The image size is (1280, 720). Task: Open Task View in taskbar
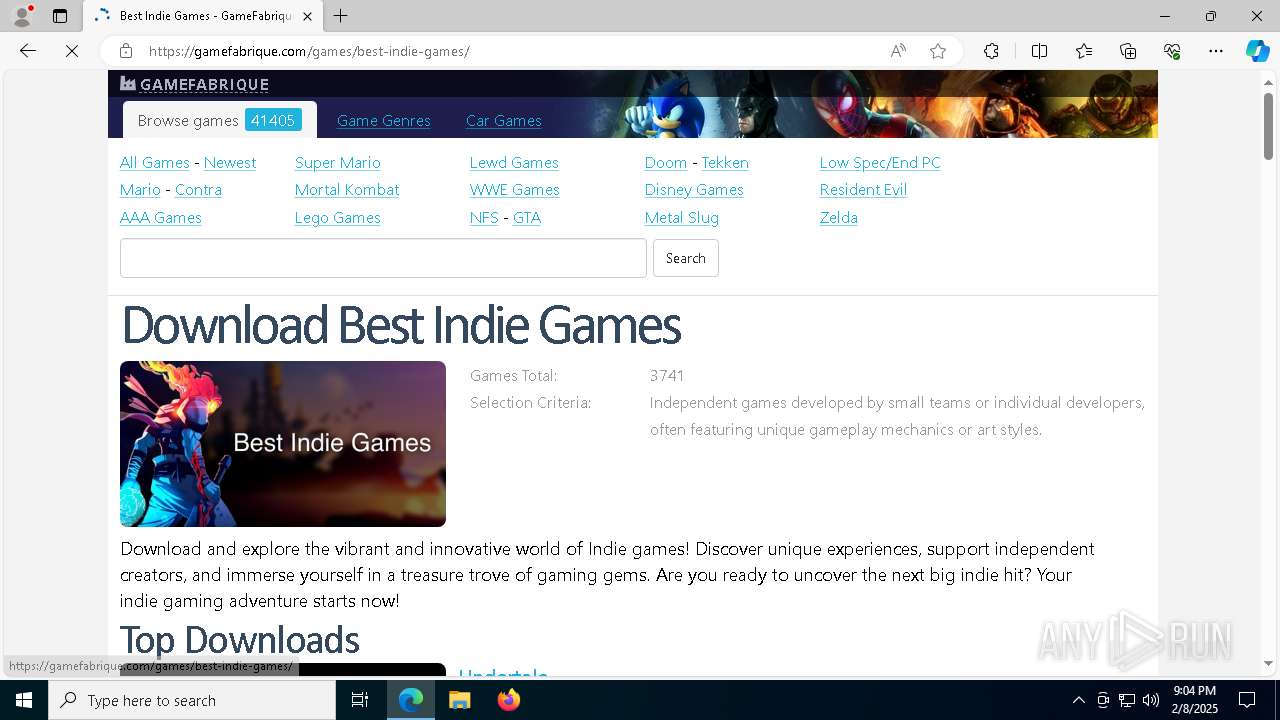360,700
